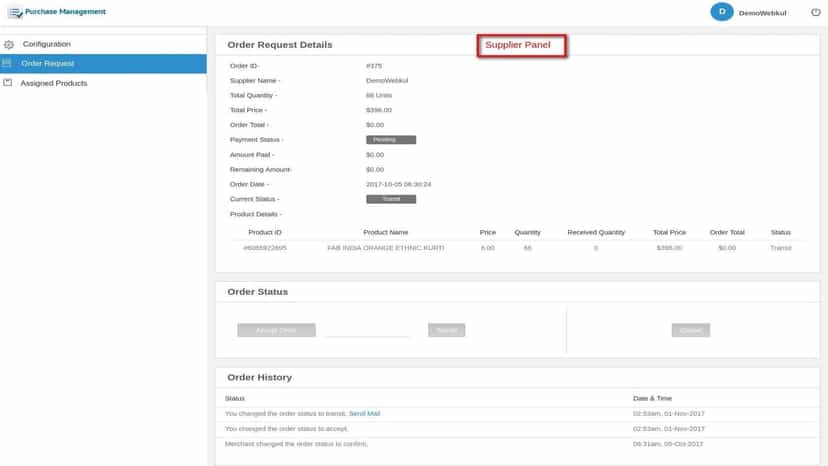Click the Order Request sidebar icon

[7, 63]
